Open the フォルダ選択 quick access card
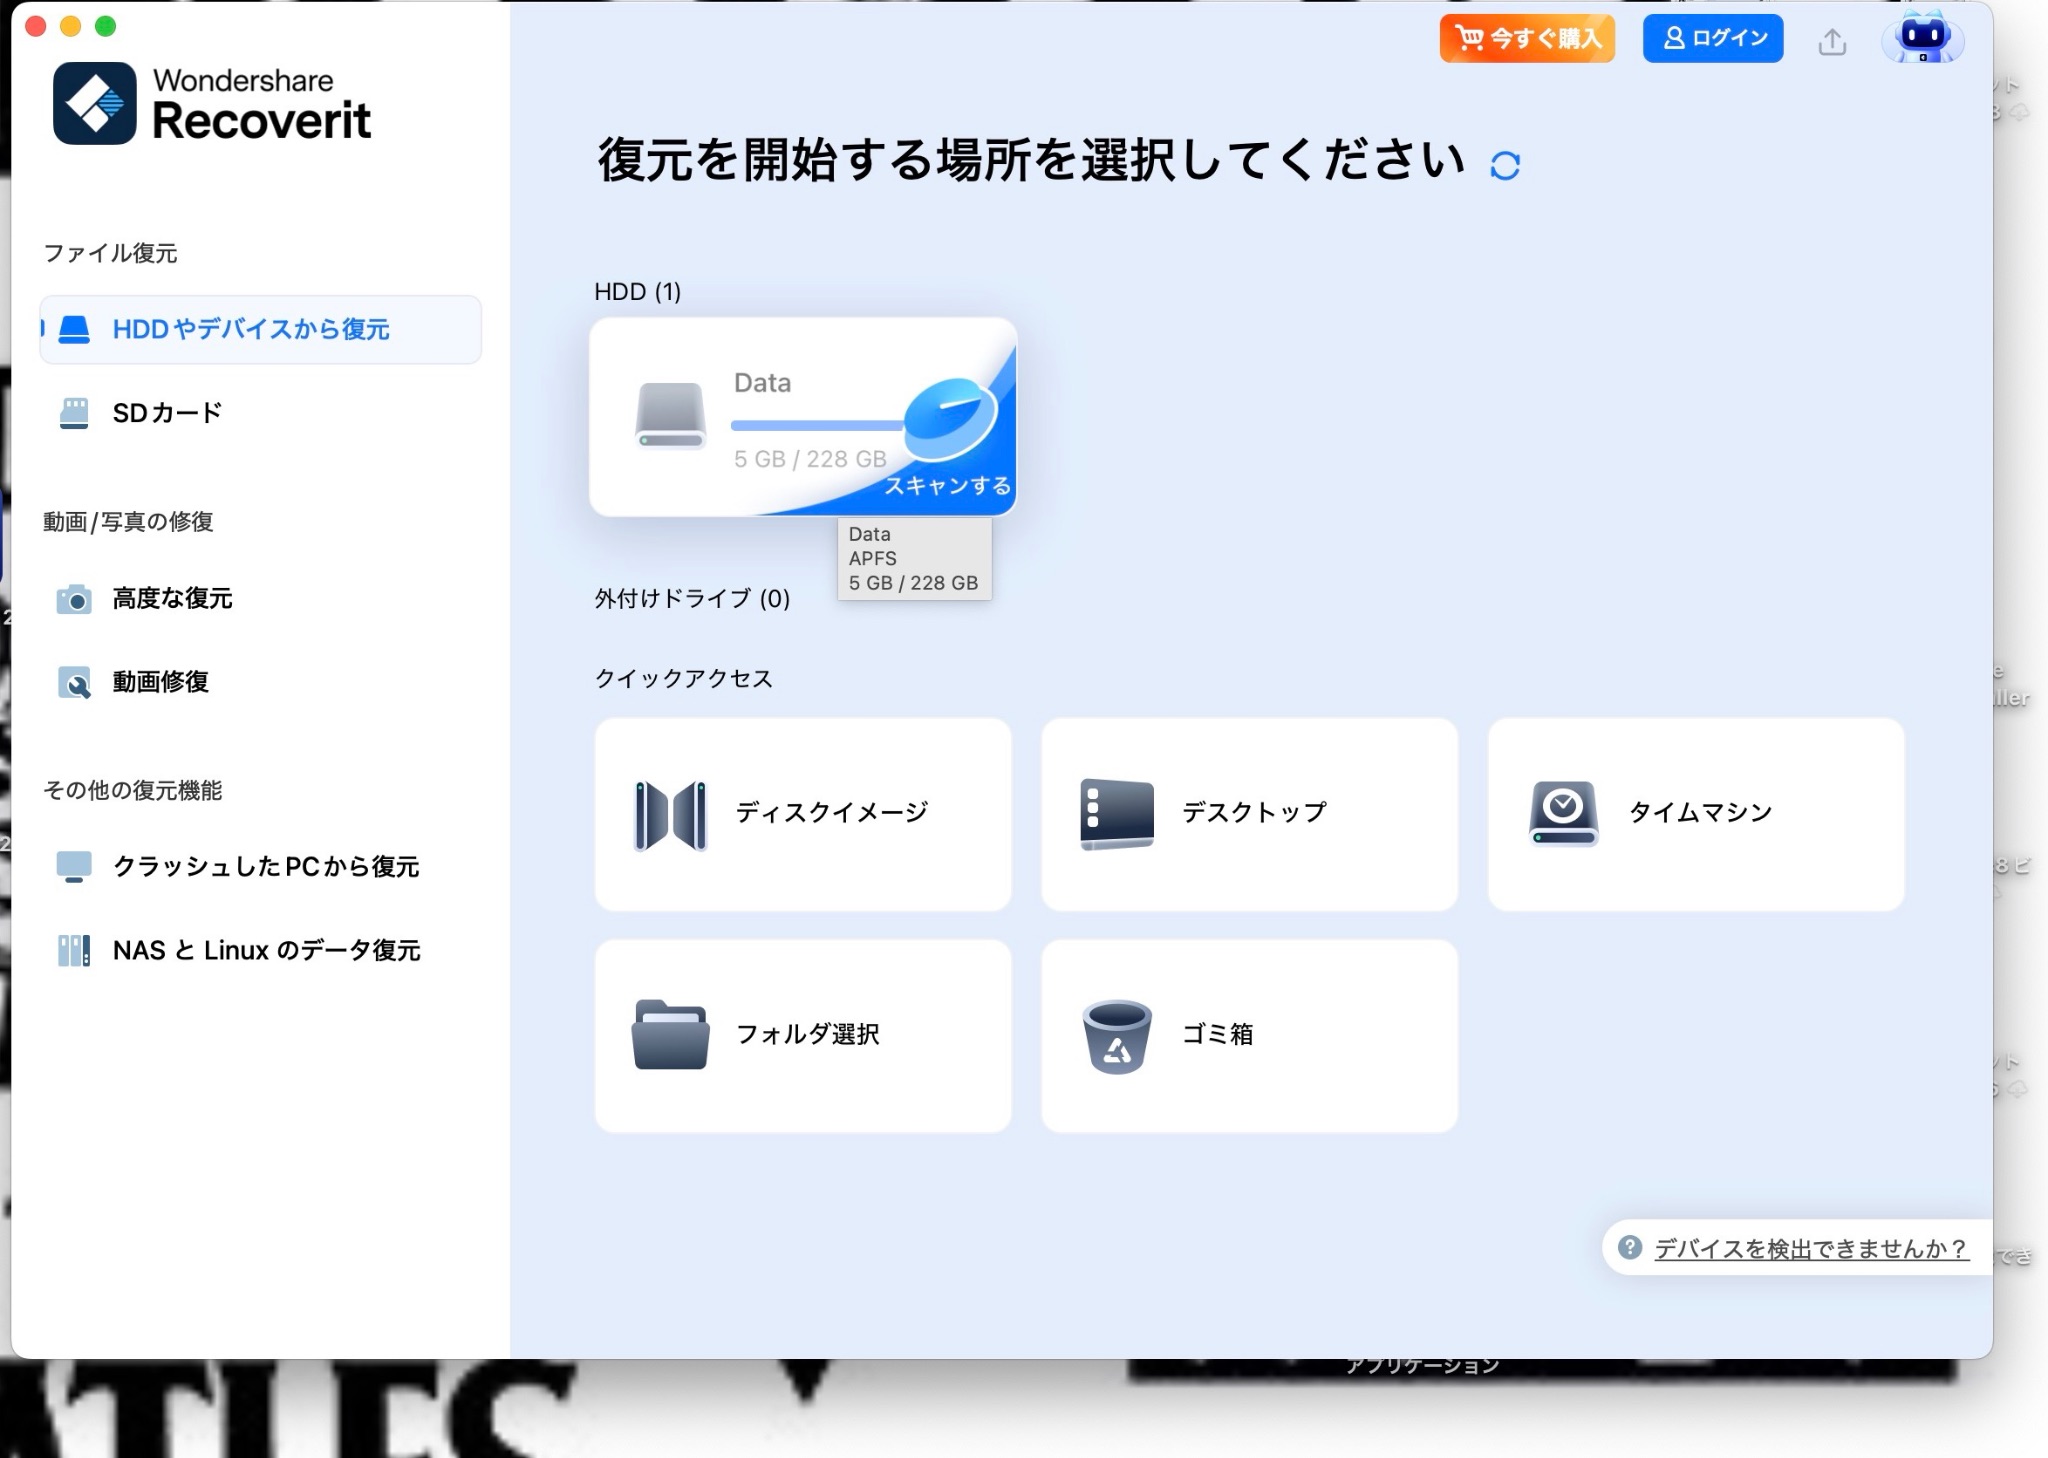 [803, 1036]
